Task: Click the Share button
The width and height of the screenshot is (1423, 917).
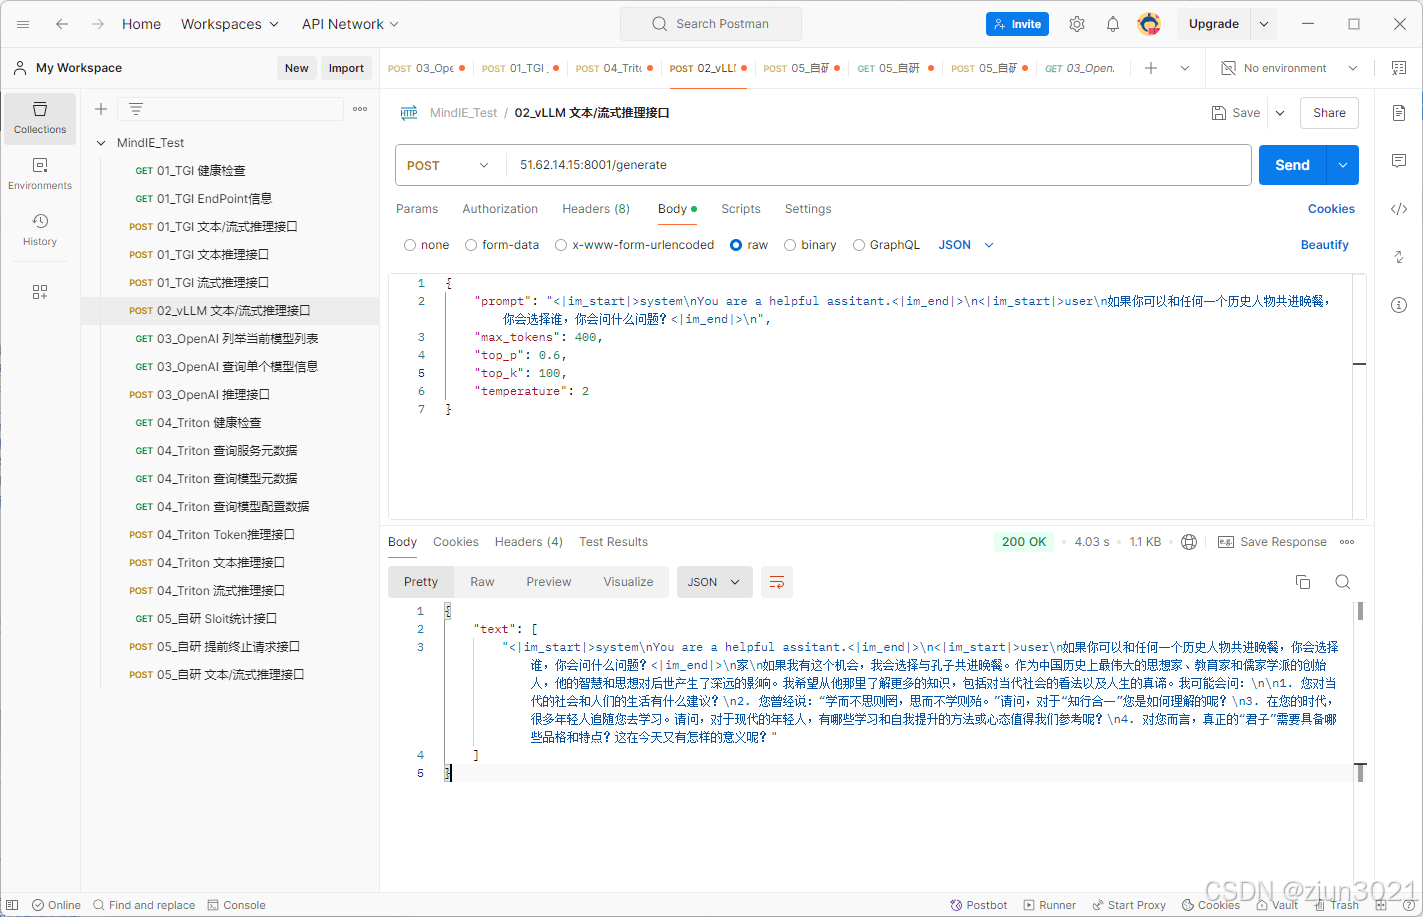Action: 1329,113
